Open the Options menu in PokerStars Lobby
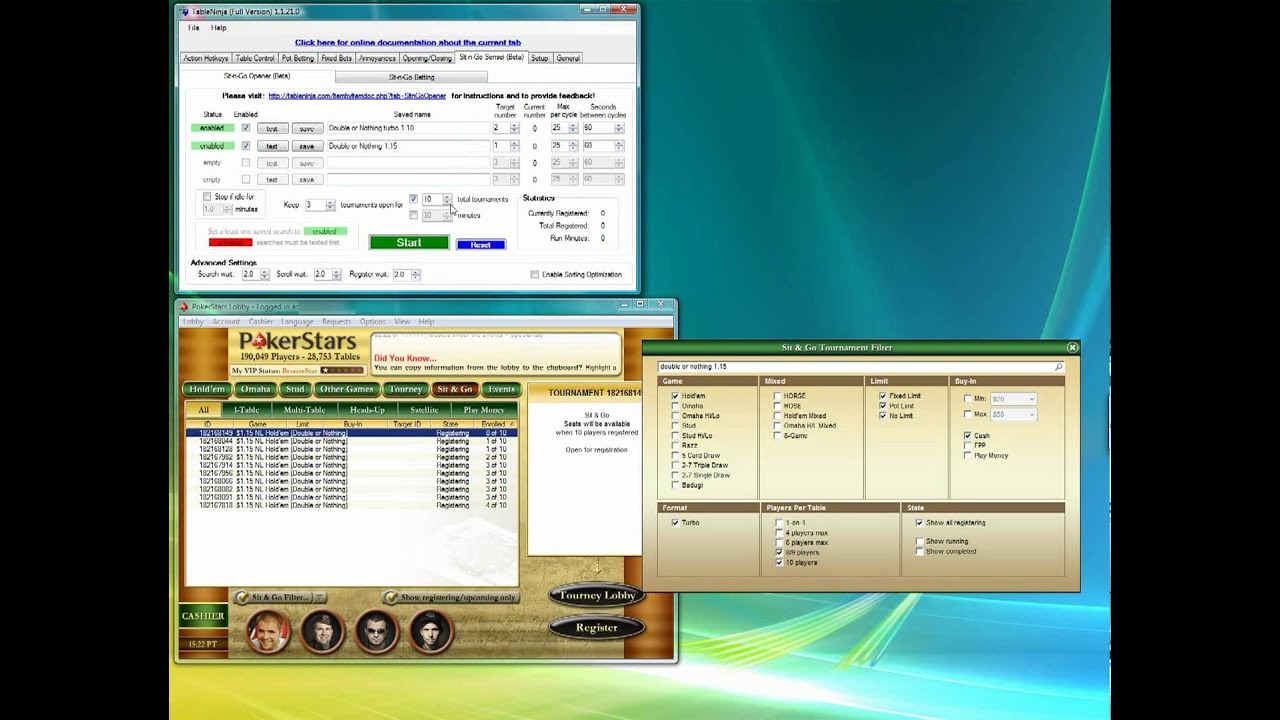The image size is (1280, 720). pyautogui.click(x=373, y=322)
